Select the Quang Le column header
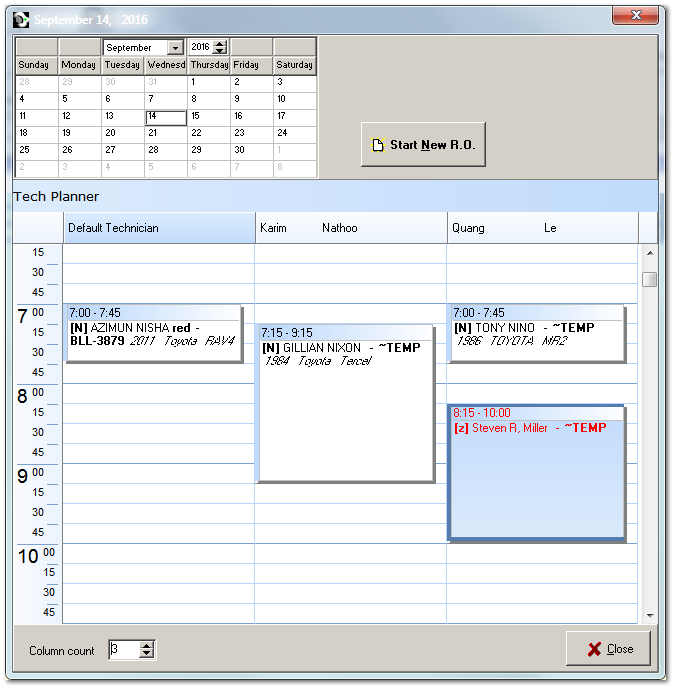This screenshot has width=675, height=689. tap(543, 228)
